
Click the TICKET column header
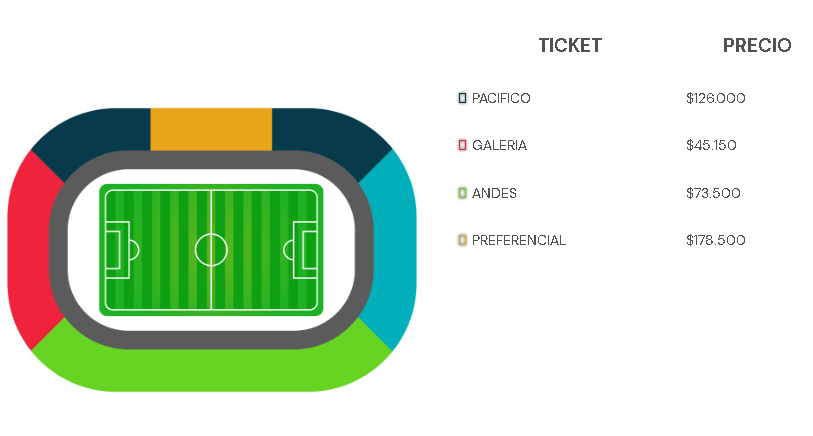coord(570,46)
